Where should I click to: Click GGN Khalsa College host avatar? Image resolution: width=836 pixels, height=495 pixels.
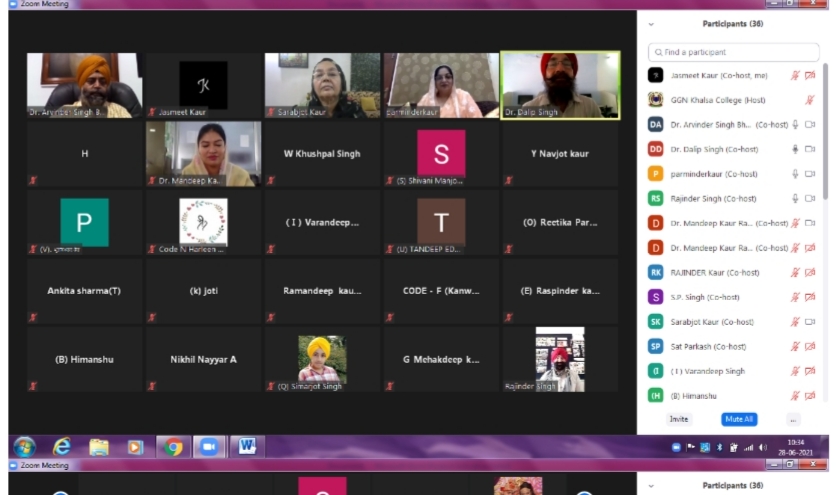(655, 100)
